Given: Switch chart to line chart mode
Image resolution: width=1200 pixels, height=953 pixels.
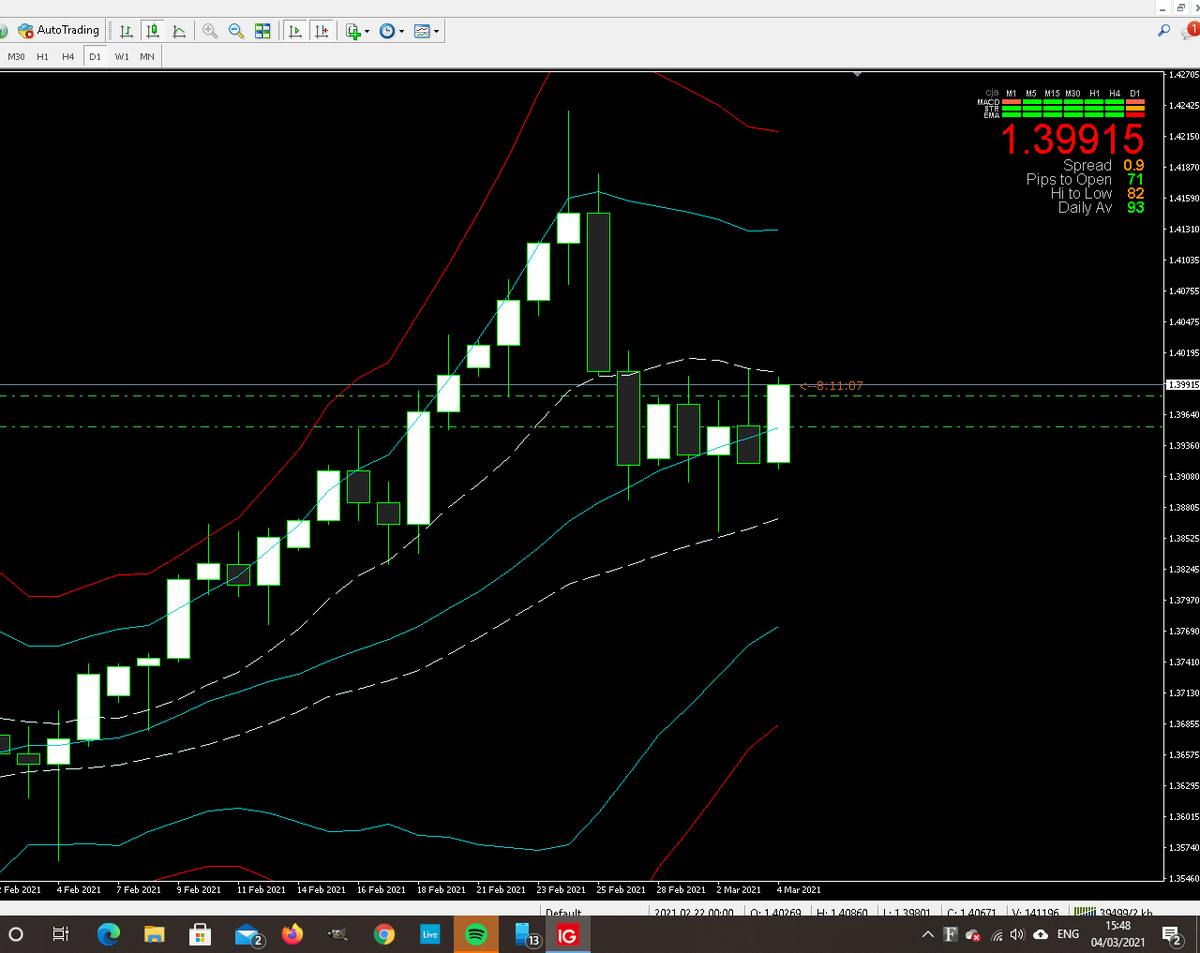Looking at the screenshot, I should point(178,31).
